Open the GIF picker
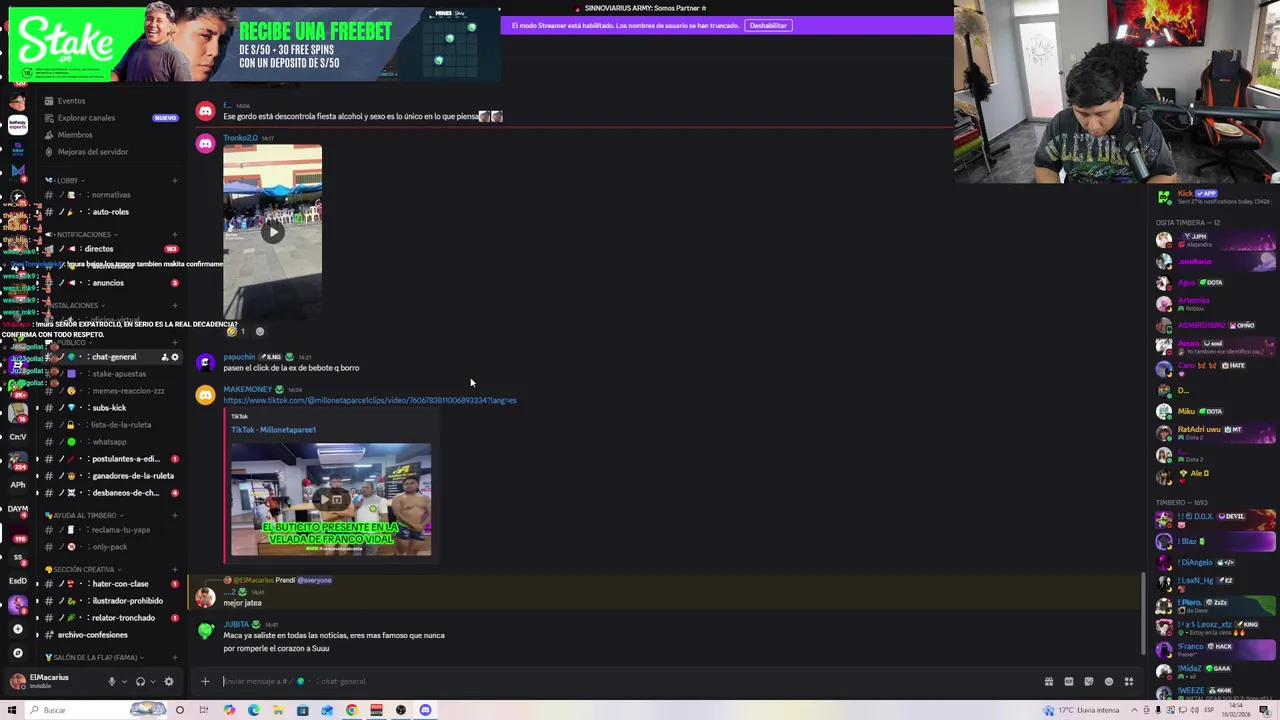Screen dimensions: 1280x720 pyautogui.click(x=1069, y=682)
